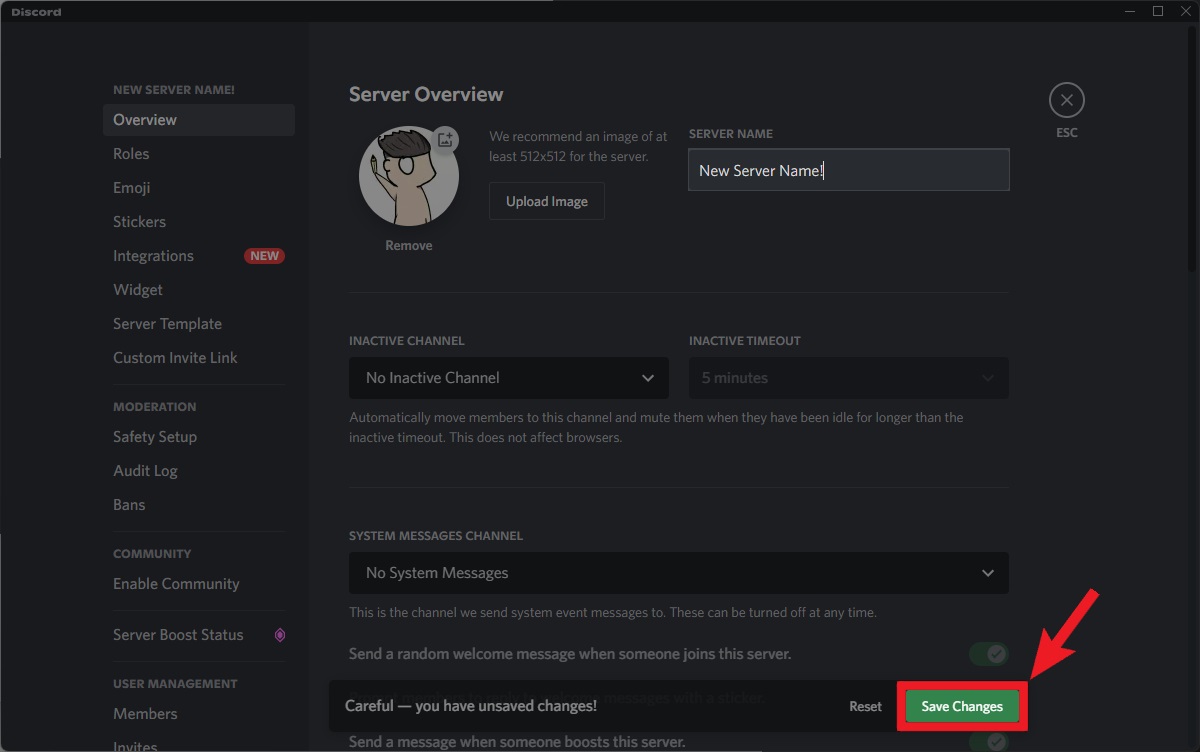Disable random welcome messages for new members

pos(988,653)
